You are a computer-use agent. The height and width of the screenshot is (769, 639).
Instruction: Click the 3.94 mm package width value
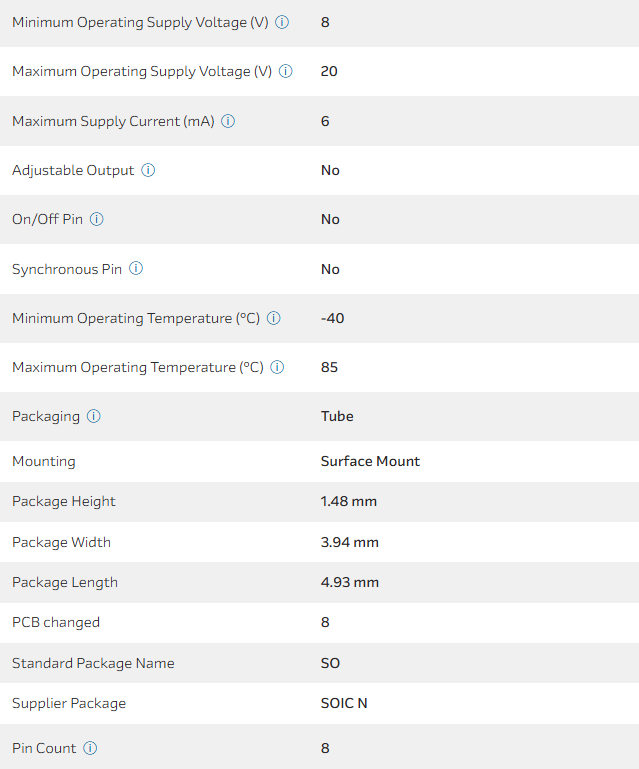[x=350, y=542]
